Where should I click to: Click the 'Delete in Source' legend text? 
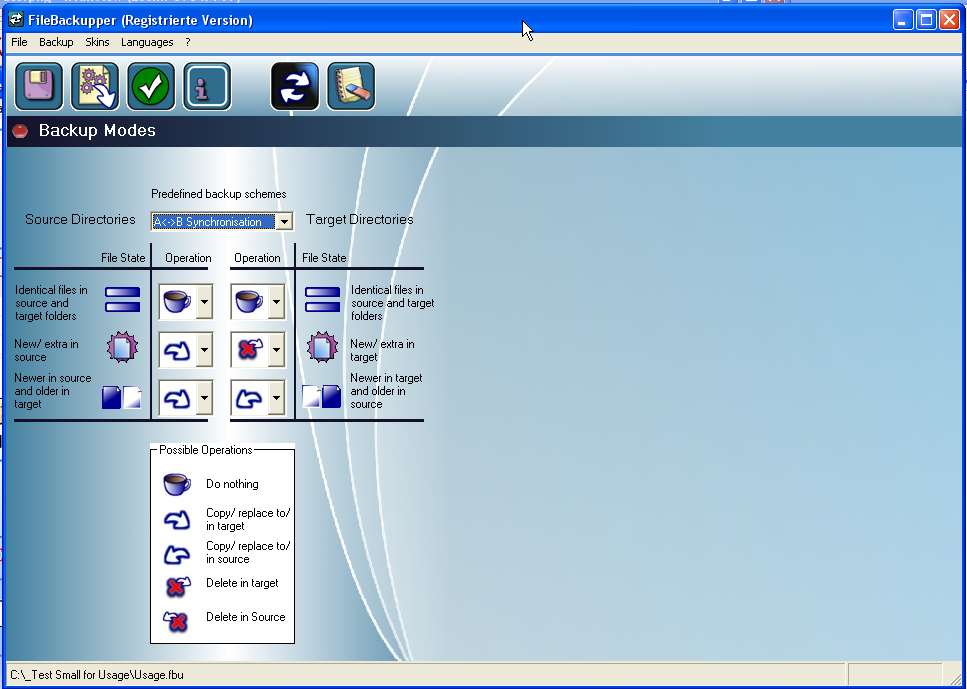(x=245, y=617)
